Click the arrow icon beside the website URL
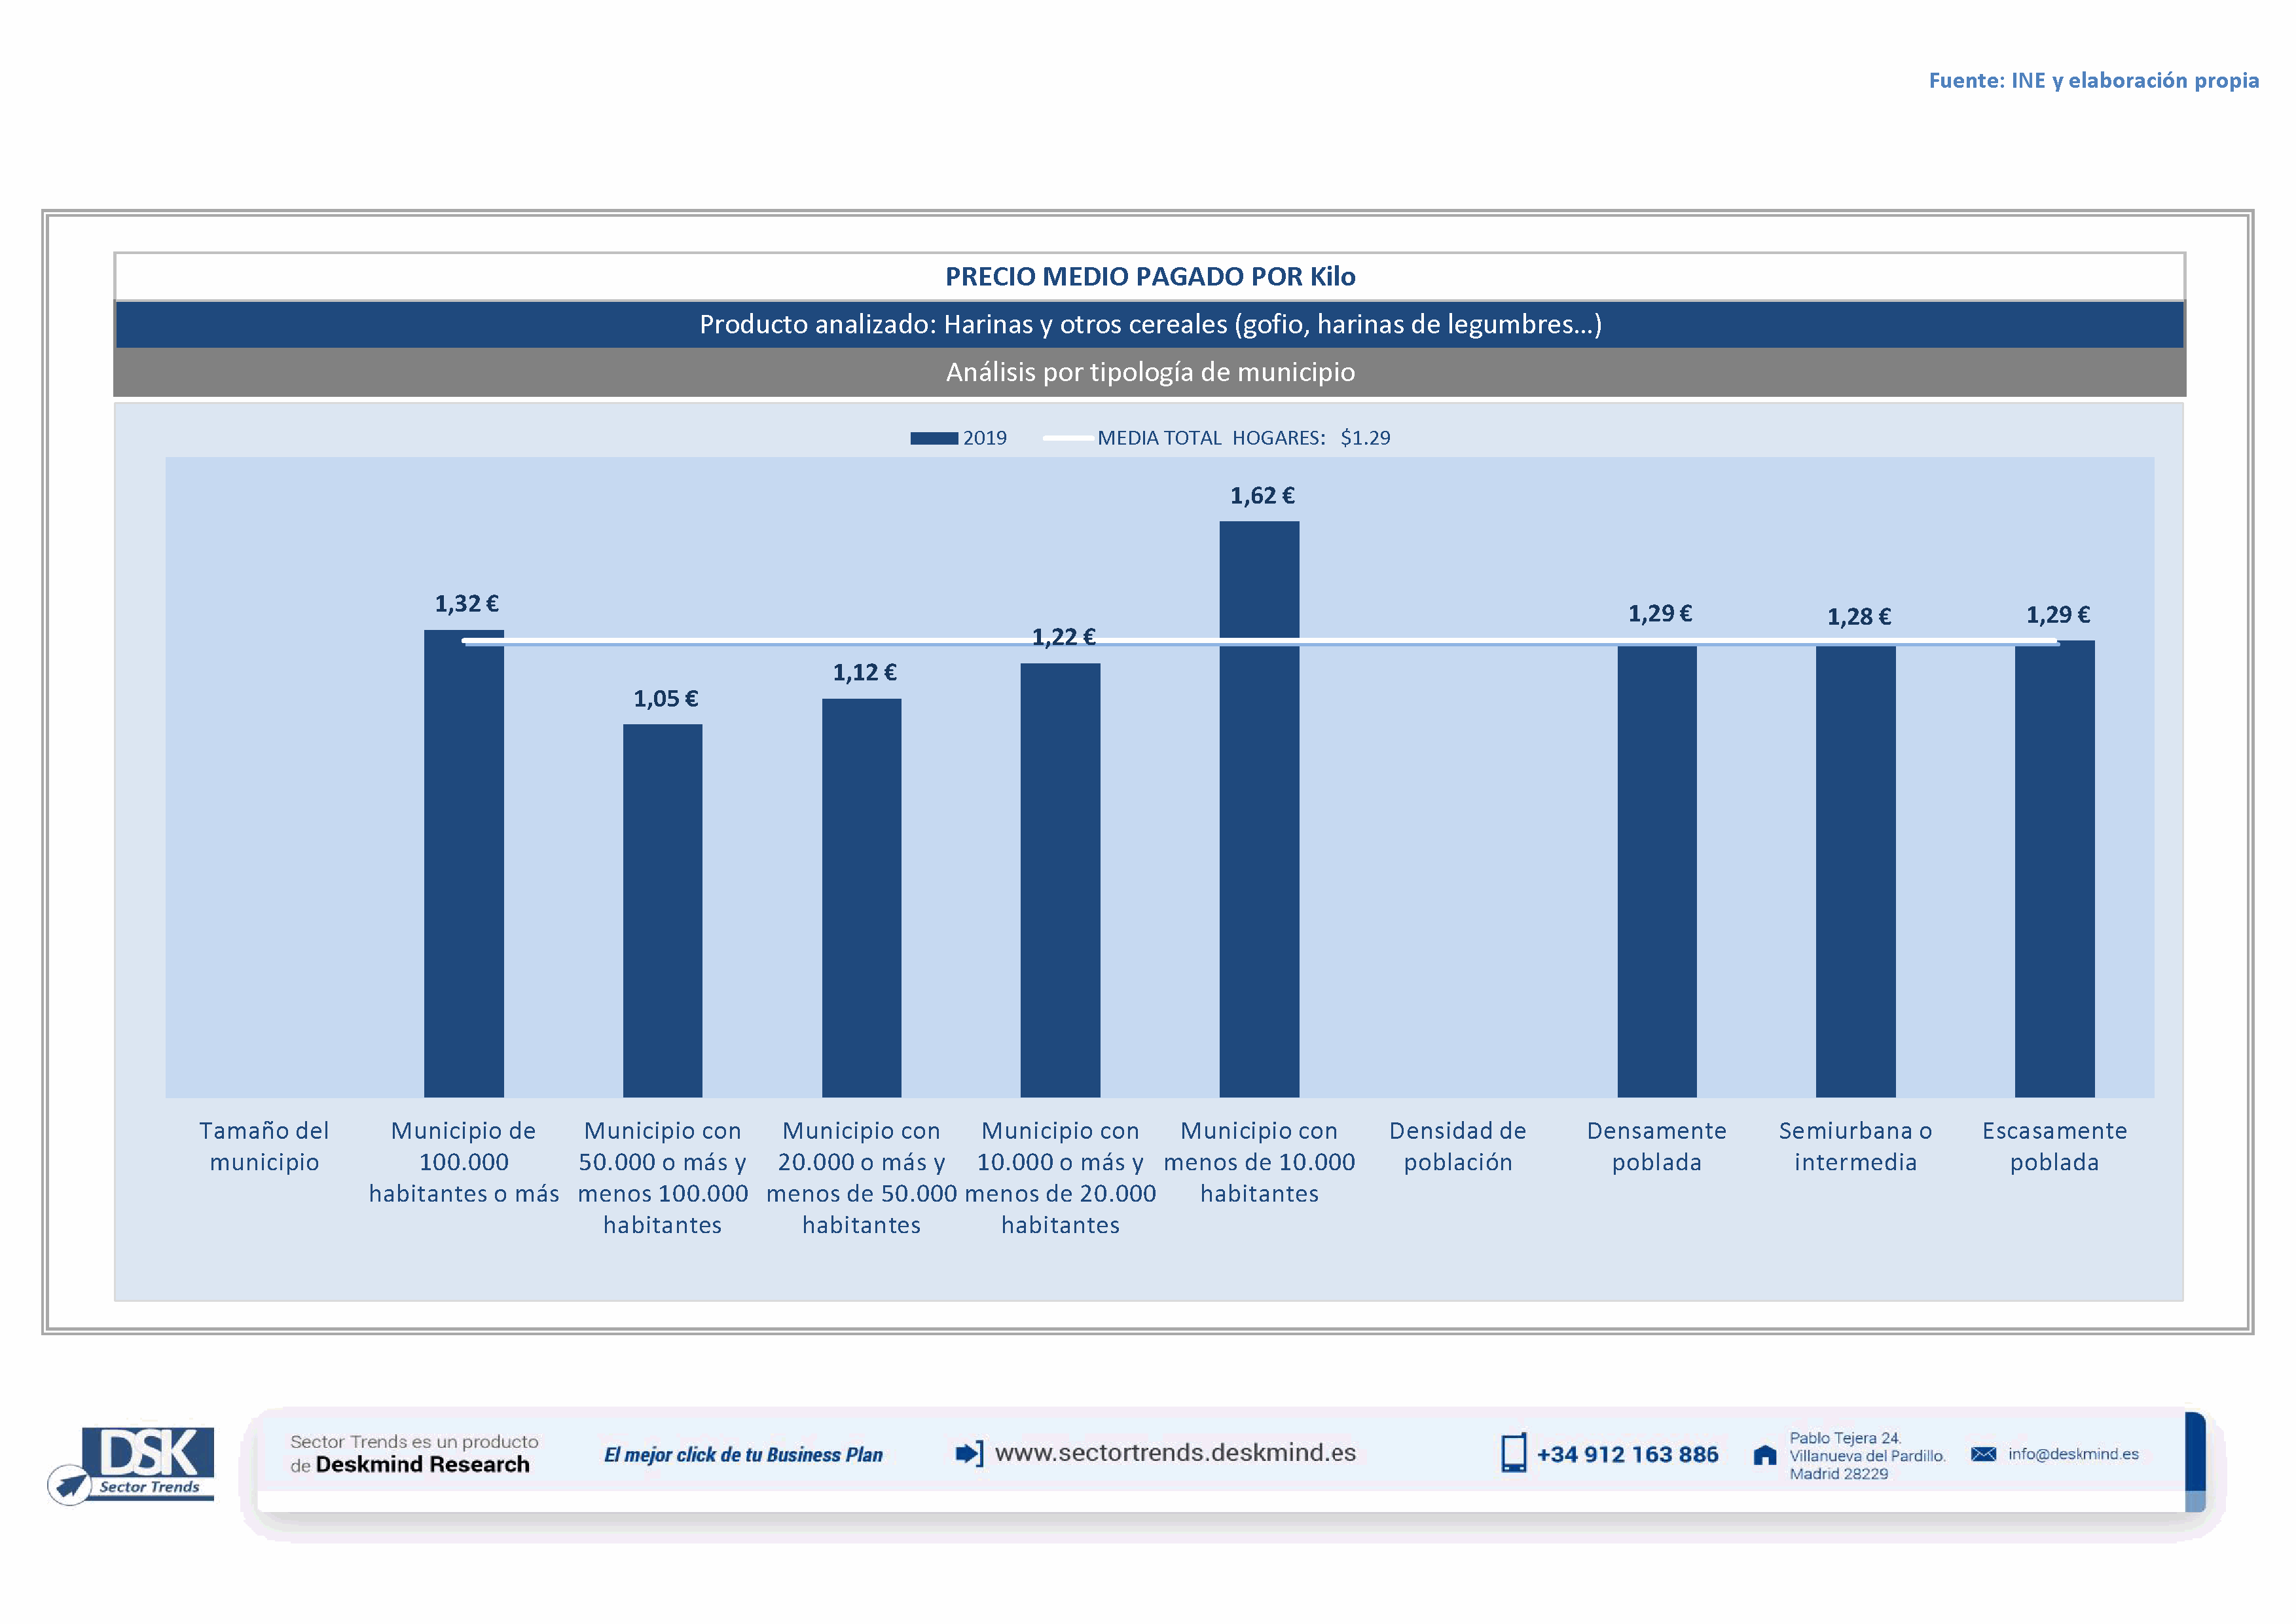This screenshot has width=2296, height=1624. [968, 1453]
